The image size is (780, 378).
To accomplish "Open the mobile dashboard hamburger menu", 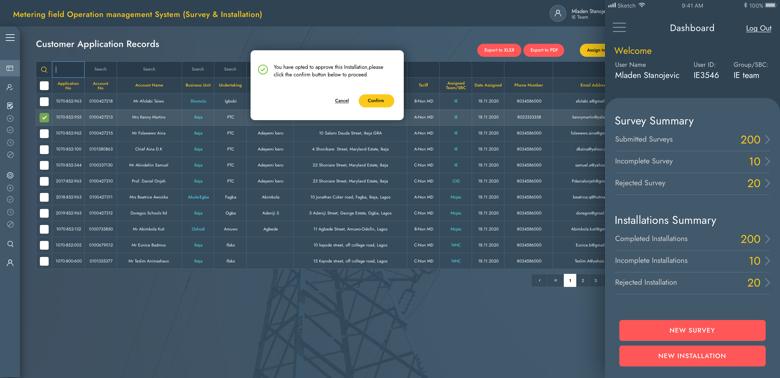I will click(x=619, y=27).
